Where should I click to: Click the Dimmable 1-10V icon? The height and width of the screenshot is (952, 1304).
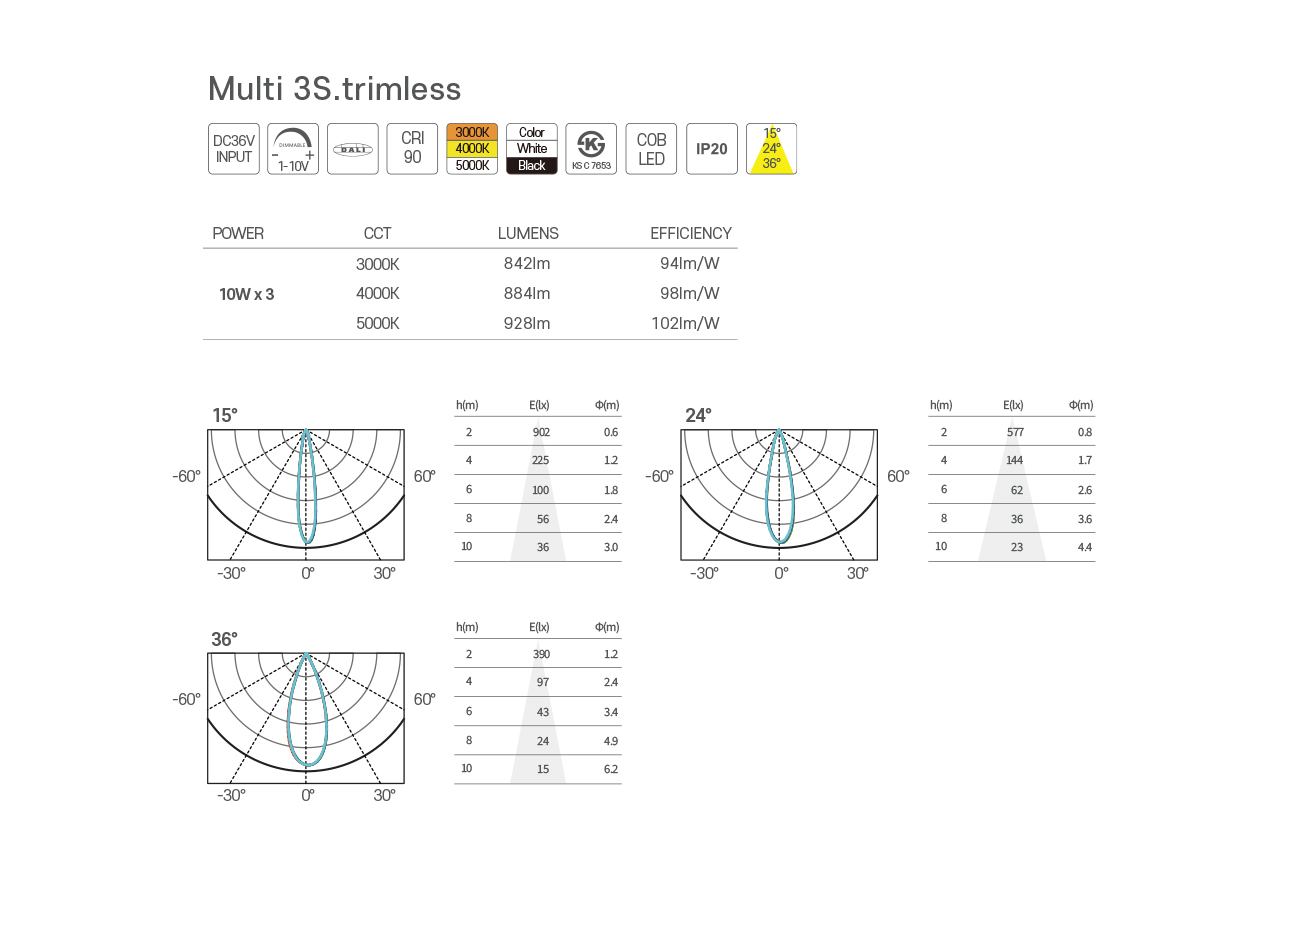293,149
